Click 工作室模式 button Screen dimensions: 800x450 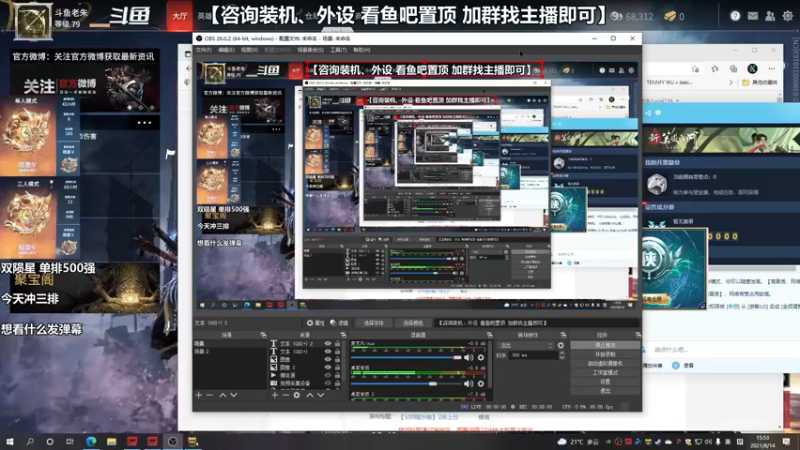(605, 372)
